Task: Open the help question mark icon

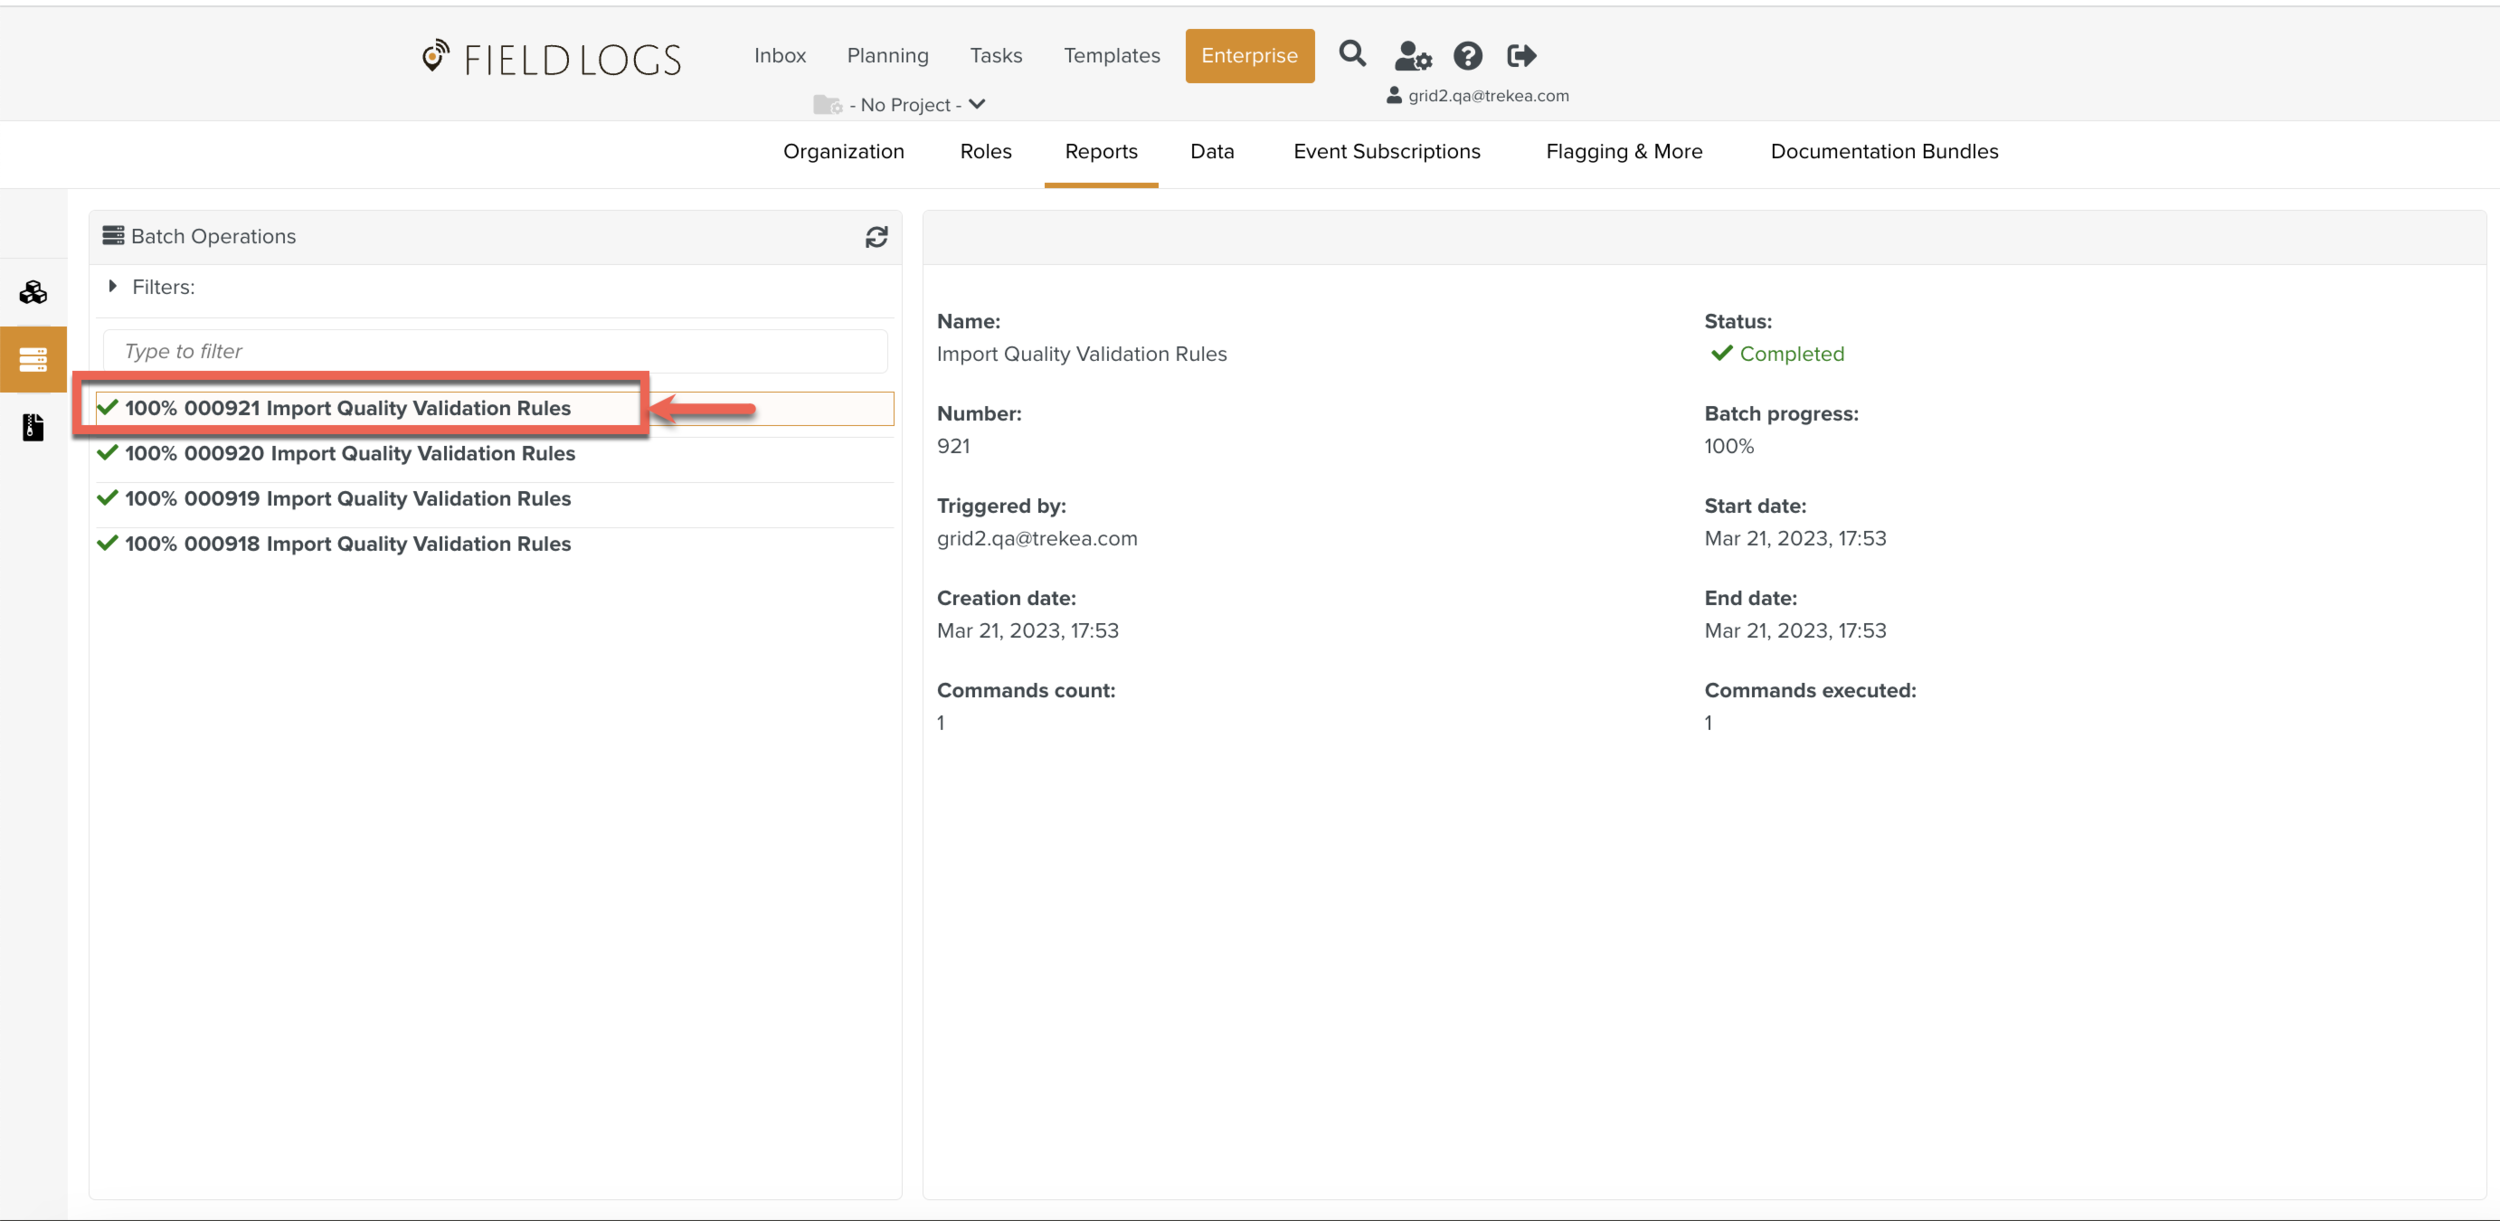Action: 1467,56
